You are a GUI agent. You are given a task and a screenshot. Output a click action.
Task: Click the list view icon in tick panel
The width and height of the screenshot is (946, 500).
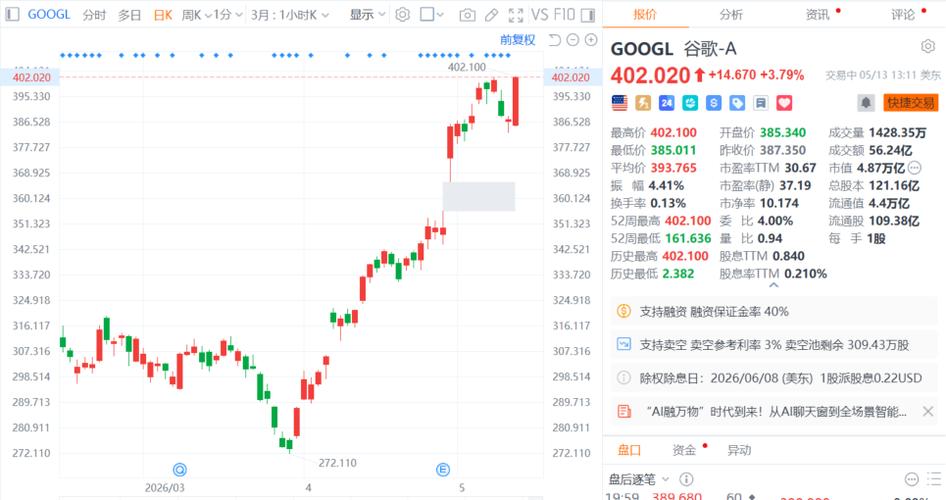[x=935, y=479]
